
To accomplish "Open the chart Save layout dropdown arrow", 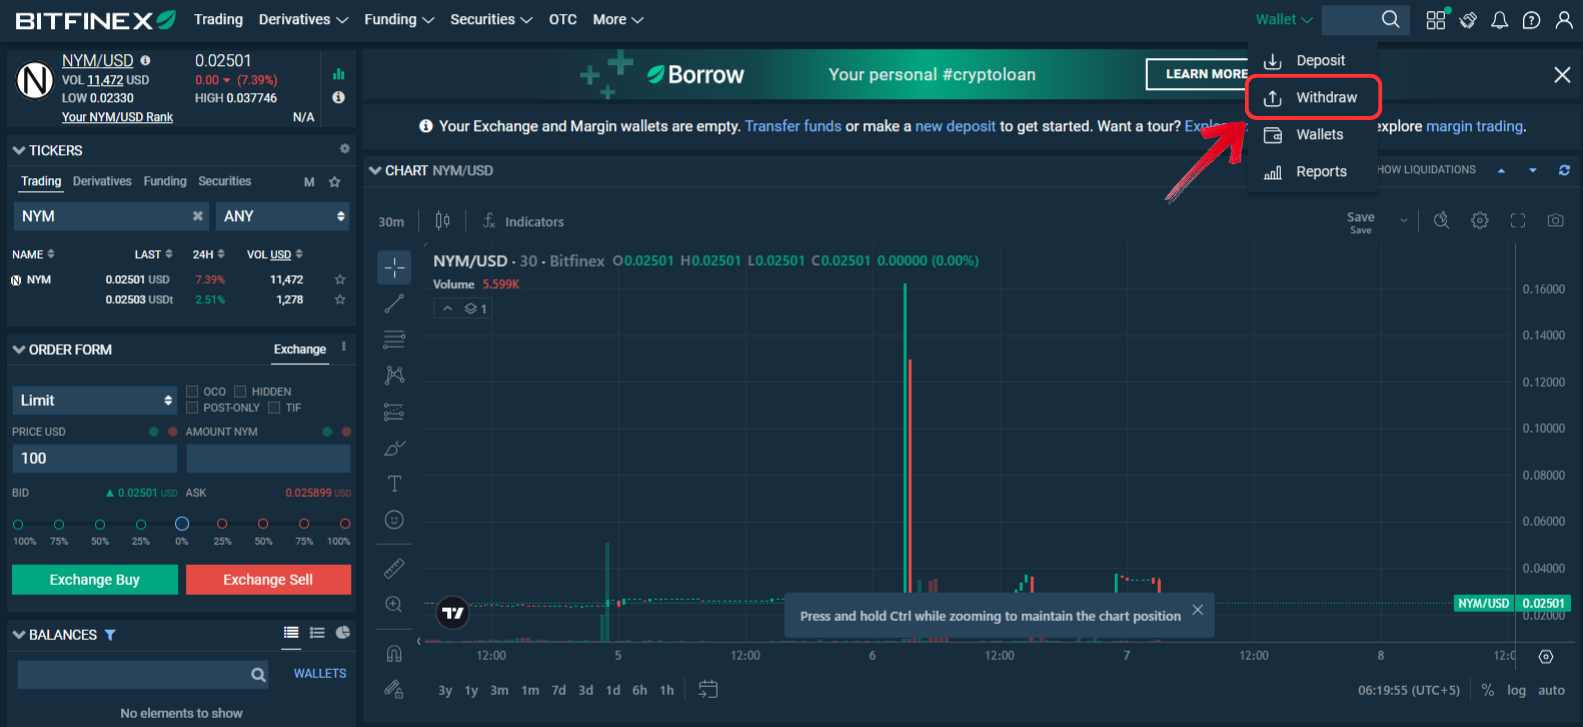I will coord(1403,221).
